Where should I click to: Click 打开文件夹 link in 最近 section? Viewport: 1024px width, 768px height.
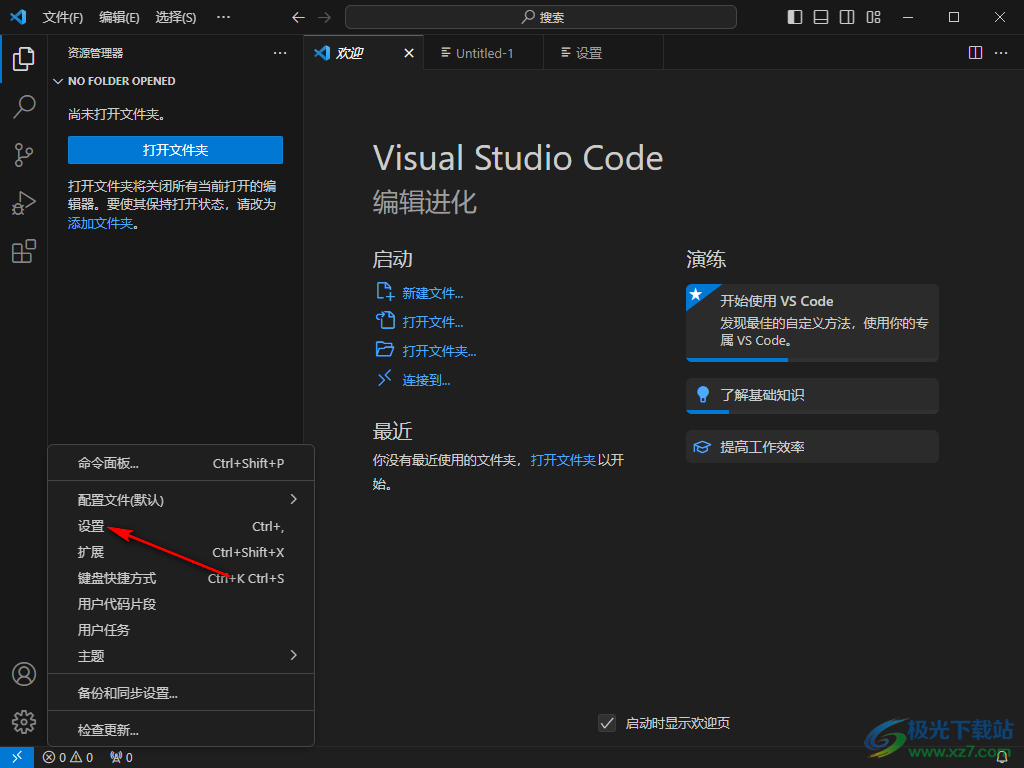tap(563, 460)
